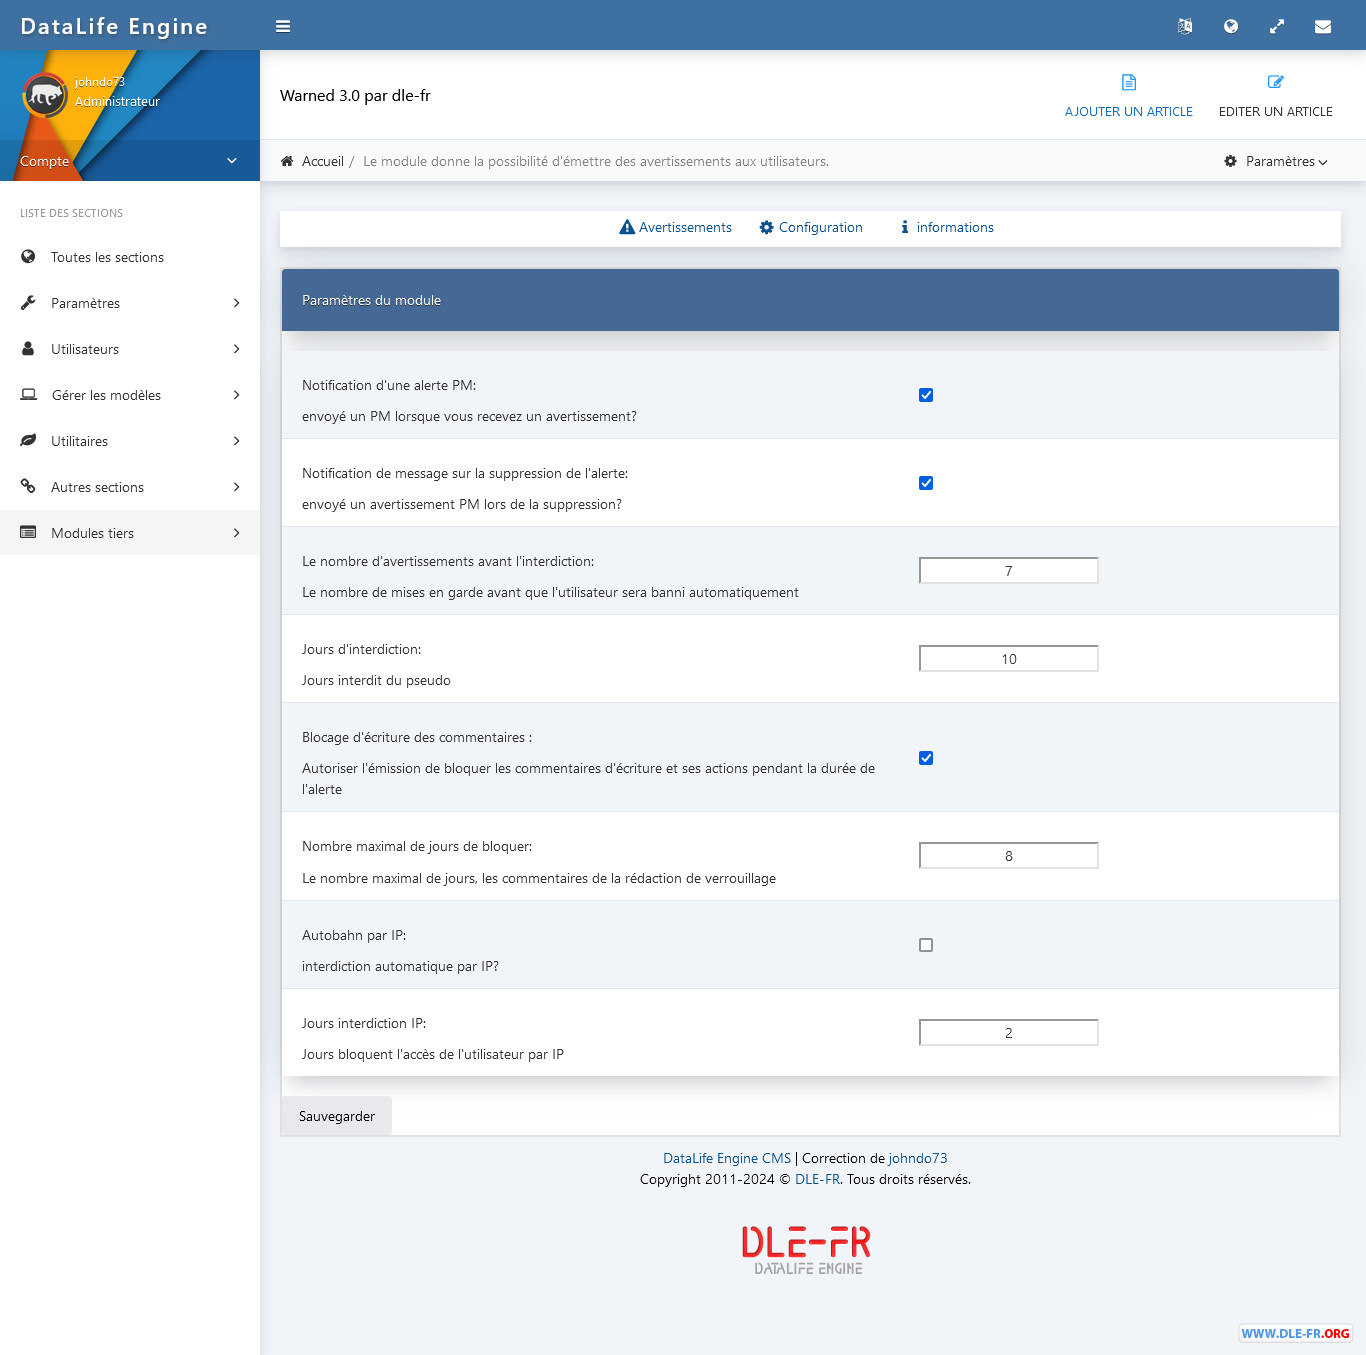The height and width of the screenshot is (1355, 1366).
Task: Expand Autres sections chevron
Action: (x=237, y=487)
